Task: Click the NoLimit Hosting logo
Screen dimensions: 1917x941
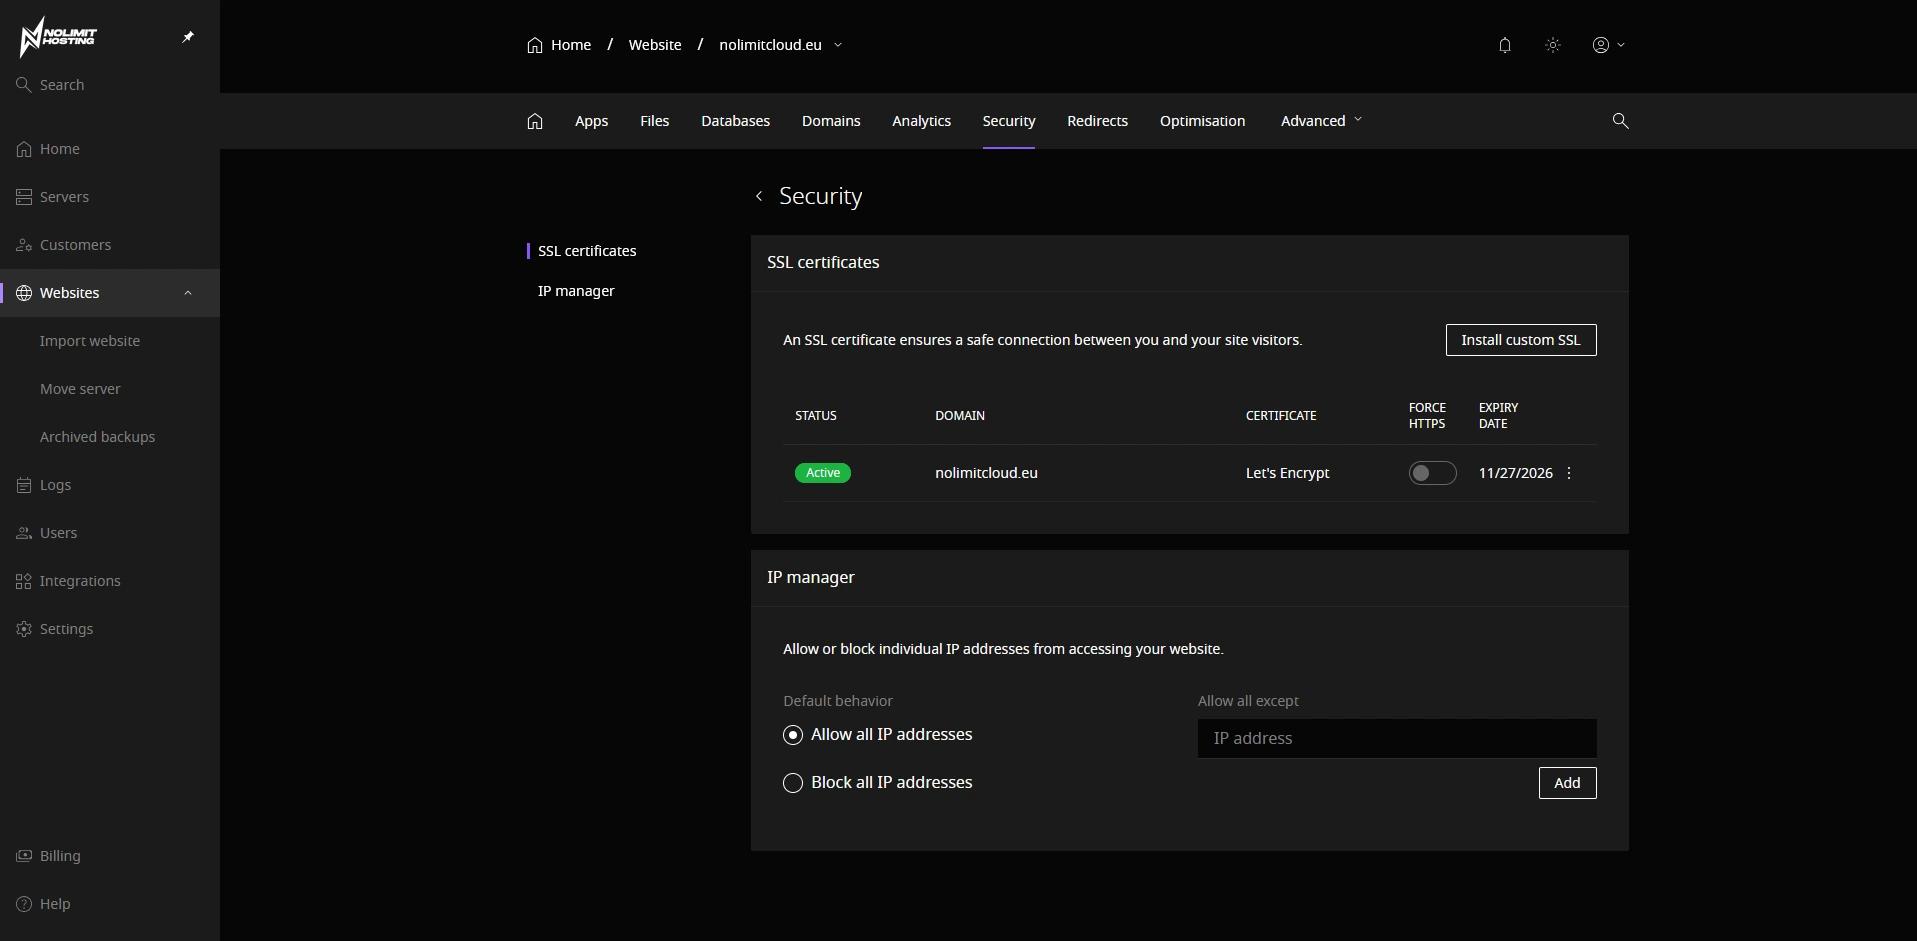Action: click(58, 37)
